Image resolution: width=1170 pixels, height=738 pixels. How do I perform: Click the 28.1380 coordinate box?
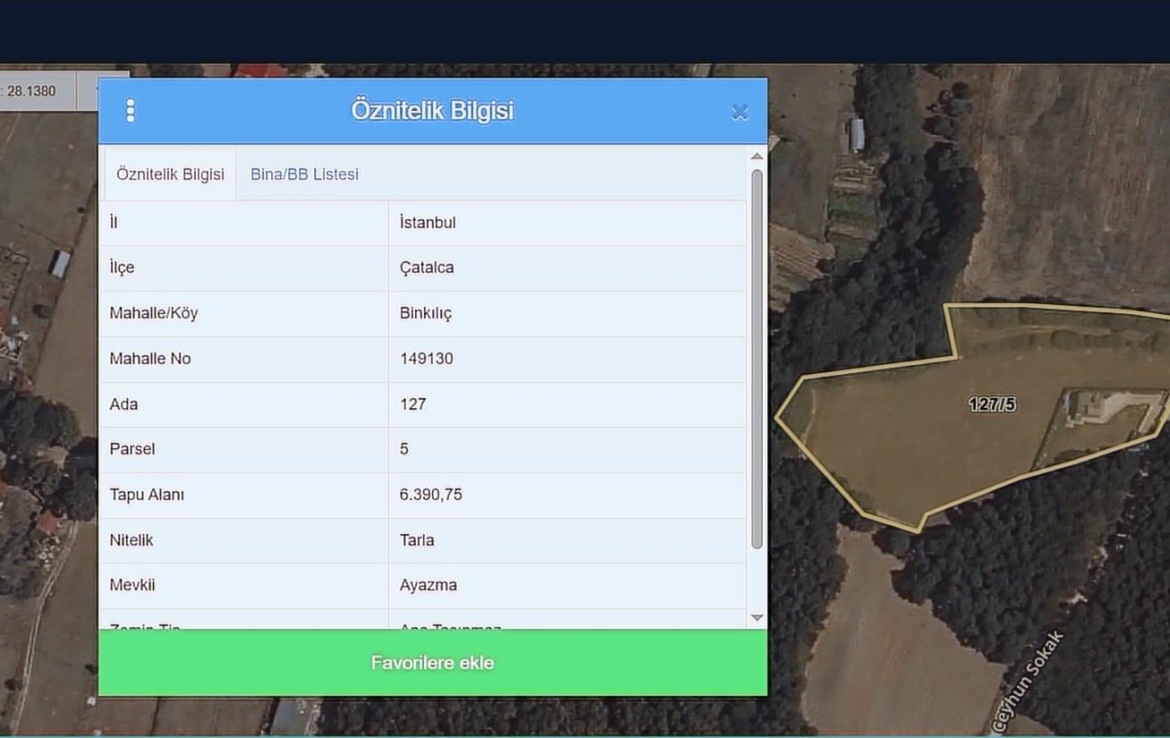[32, 91]
